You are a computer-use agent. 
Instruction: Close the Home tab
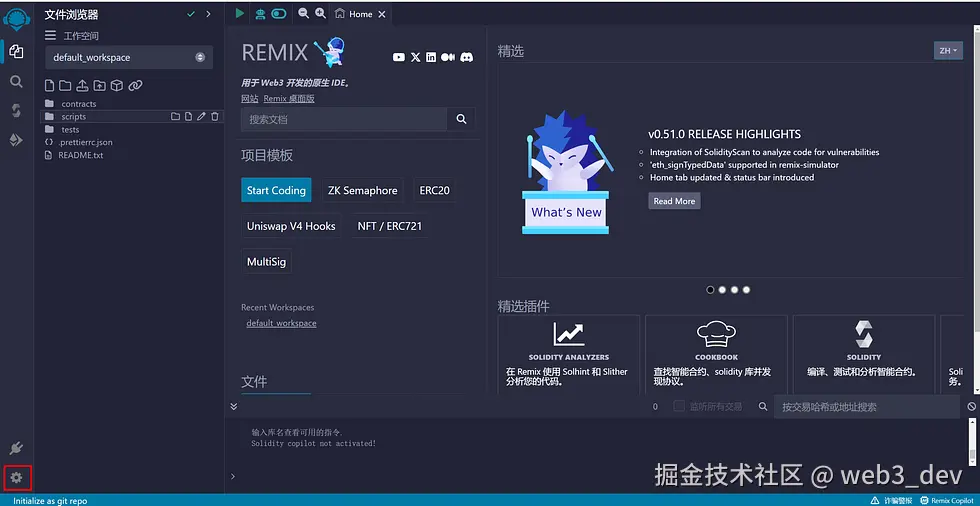(382, 14)
